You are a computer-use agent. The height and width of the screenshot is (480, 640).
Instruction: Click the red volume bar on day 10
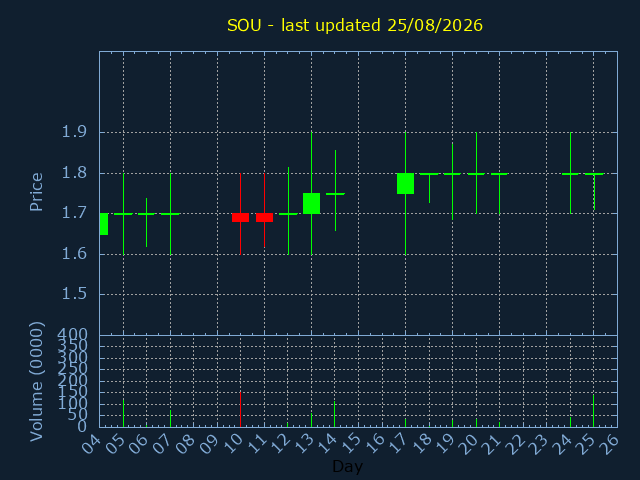(x=240, y=409)
